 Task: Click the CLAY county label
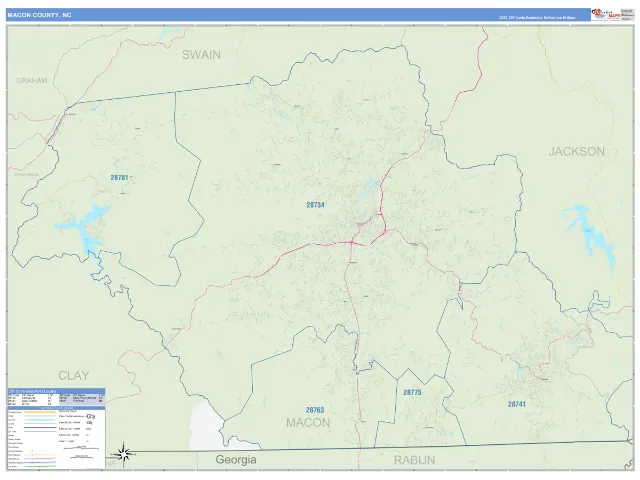[x=73, y=376]
